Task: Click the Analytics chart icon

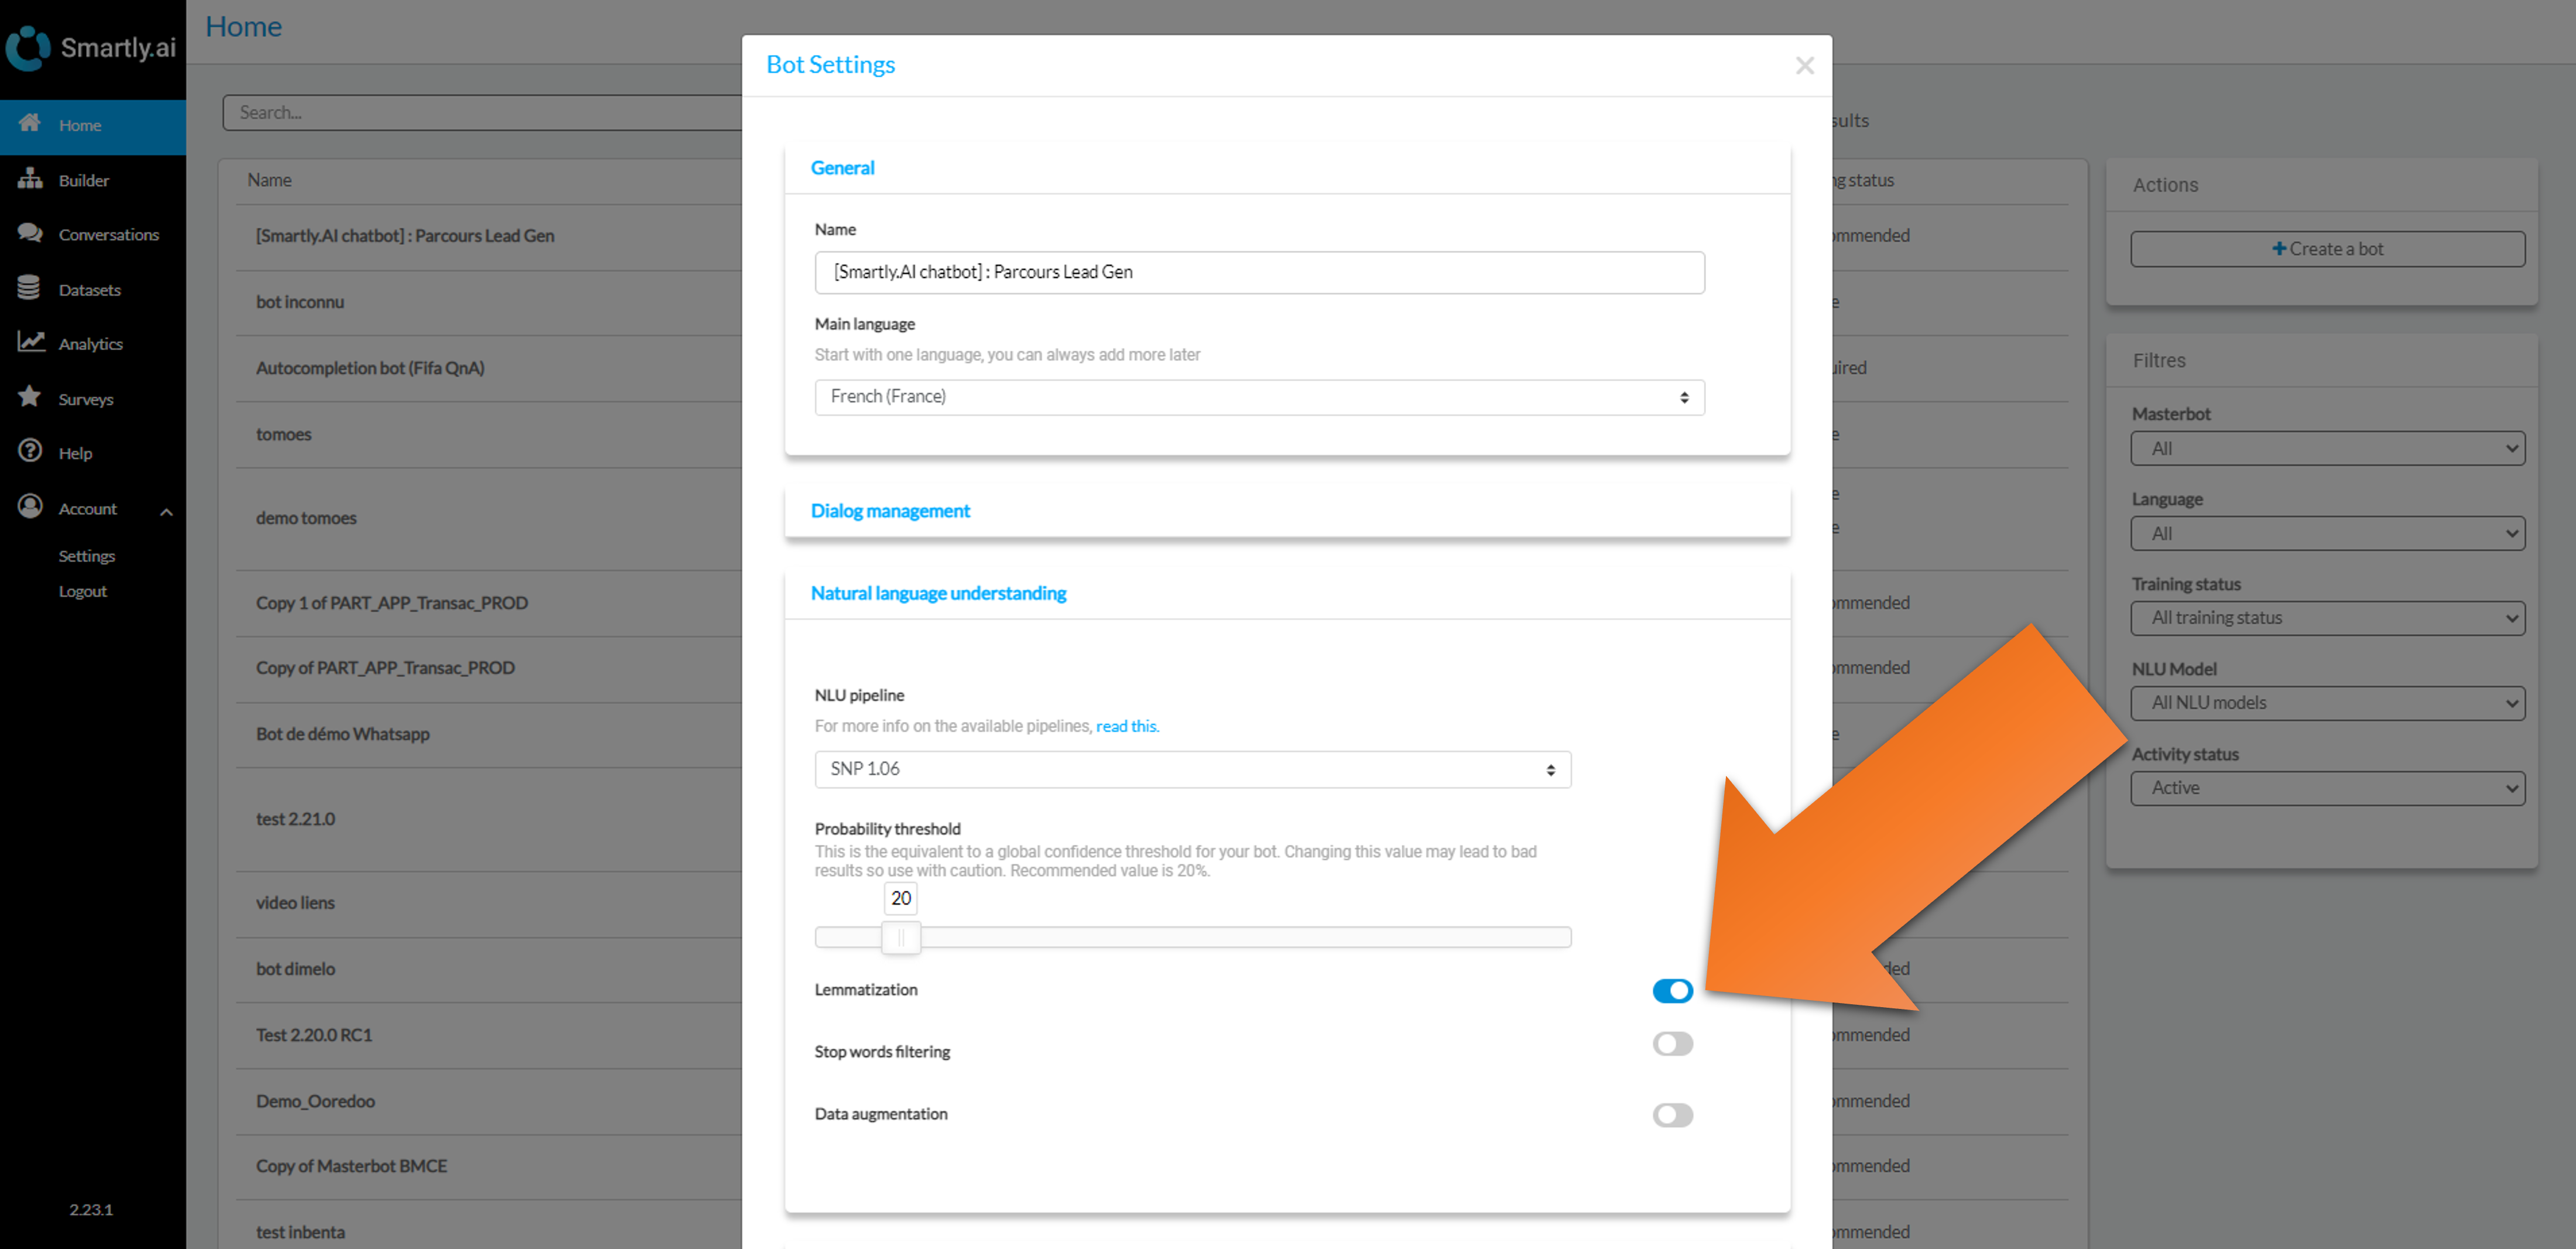Action: click(30, 342)
